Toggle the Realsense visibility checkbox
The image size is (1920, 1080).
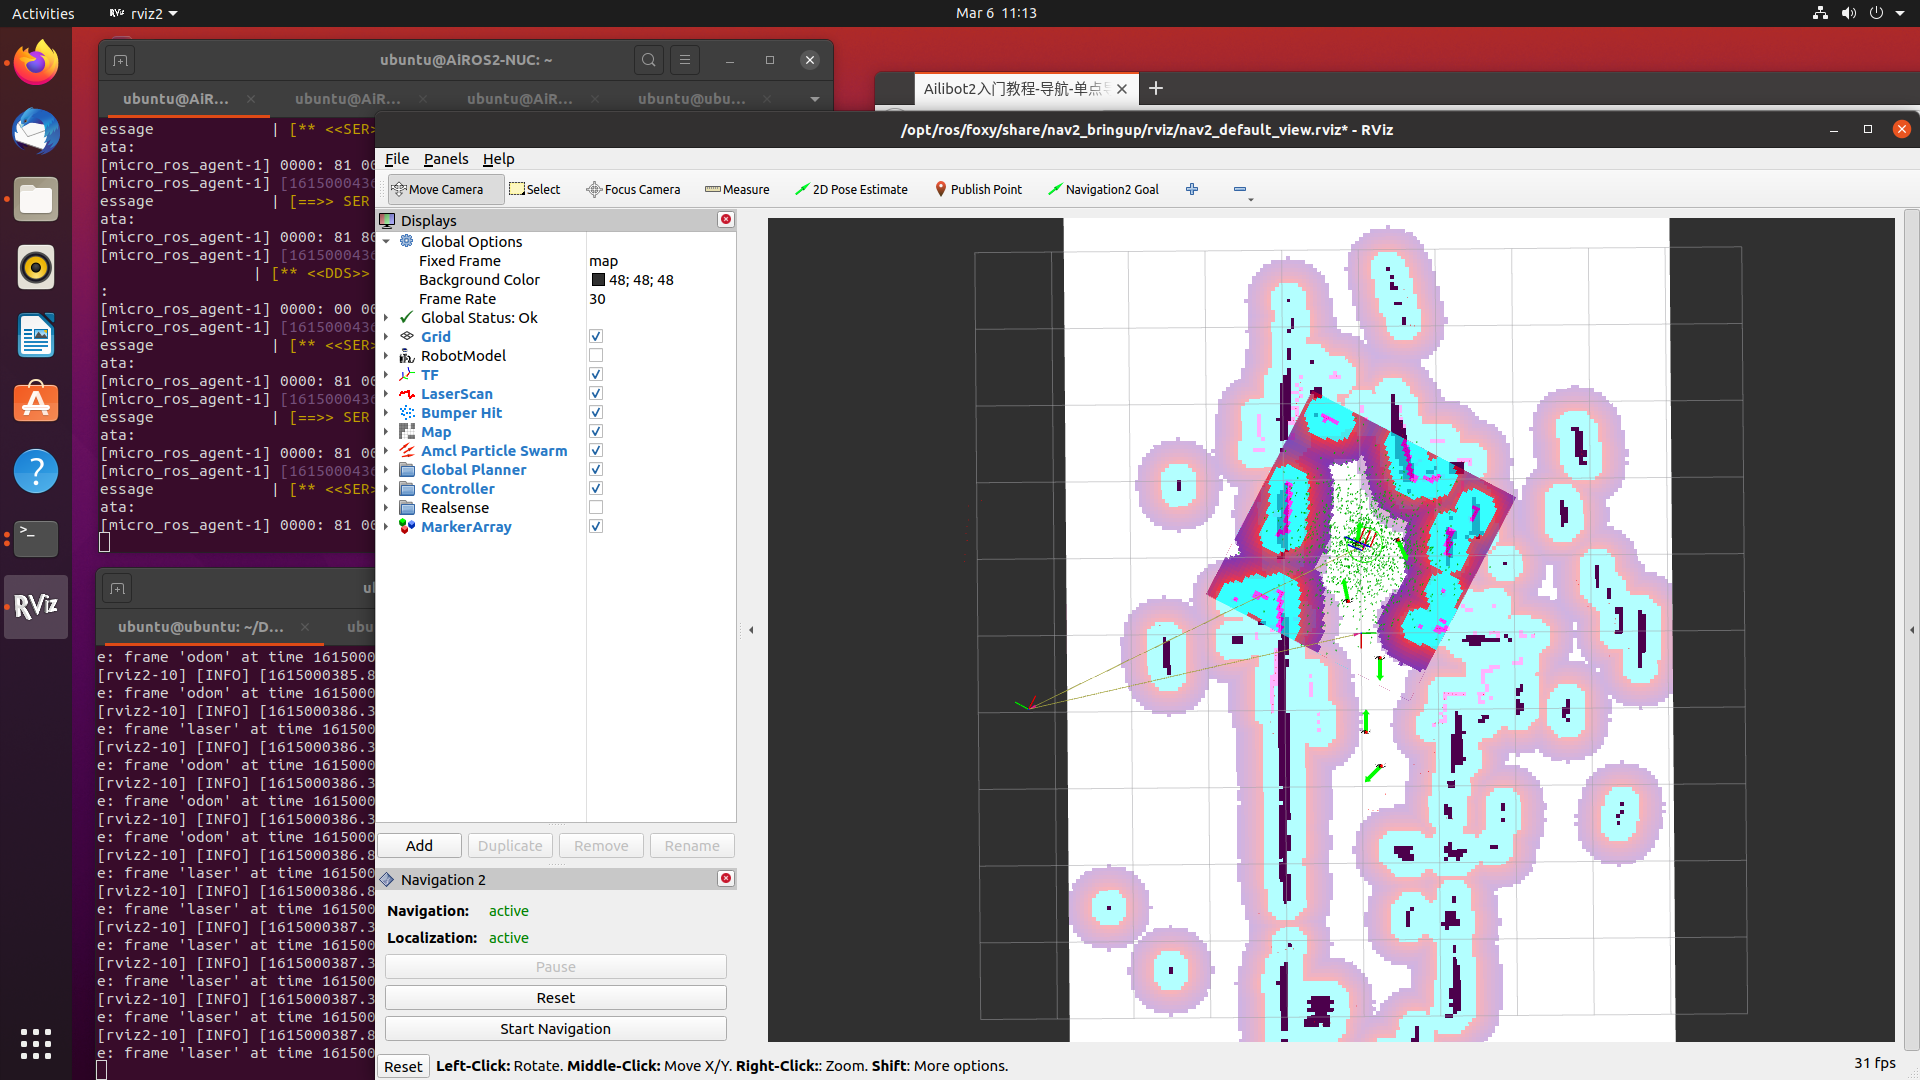click(x=595, y=508)
